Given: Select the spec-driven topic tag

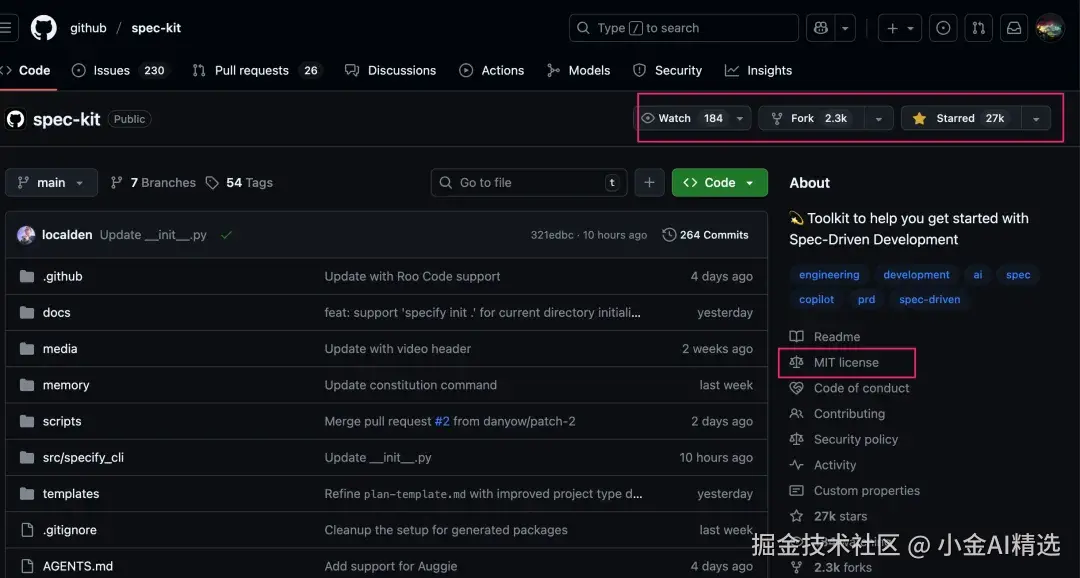Looking at the screenshot, I should (x=929, y=300).
